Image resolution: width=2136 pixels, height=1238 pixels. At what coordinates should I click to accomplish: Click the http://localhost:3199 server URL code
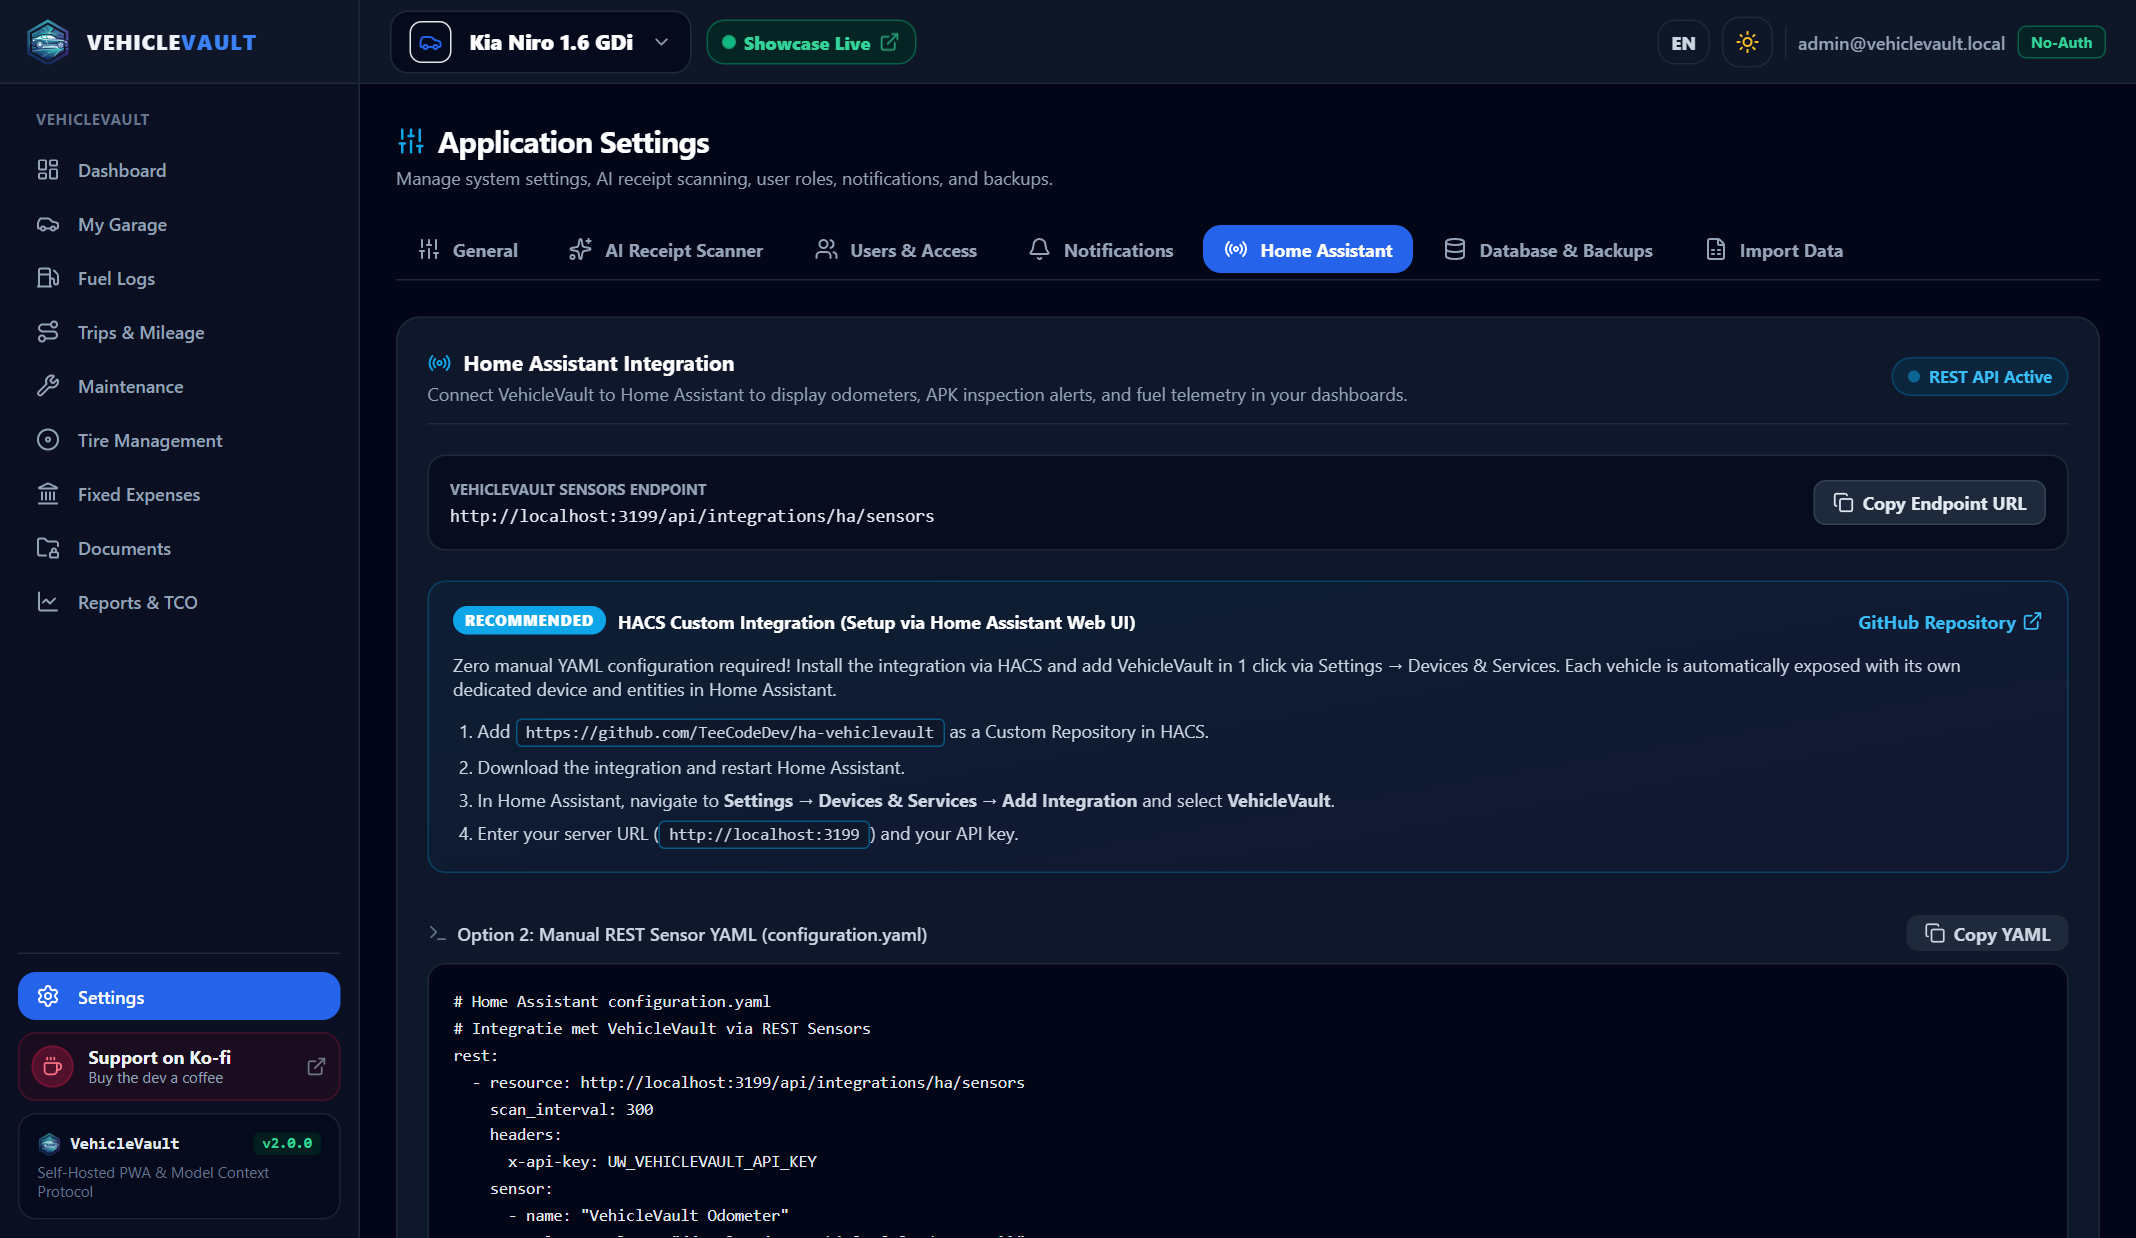point(764,834)
